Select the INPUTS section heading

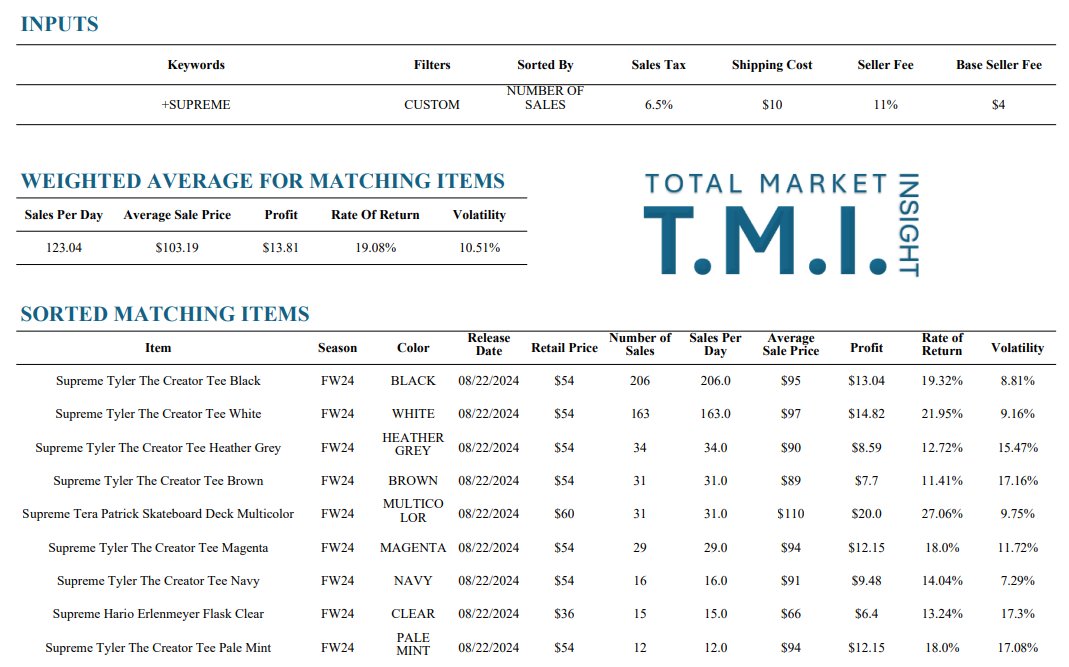(62, 24)
